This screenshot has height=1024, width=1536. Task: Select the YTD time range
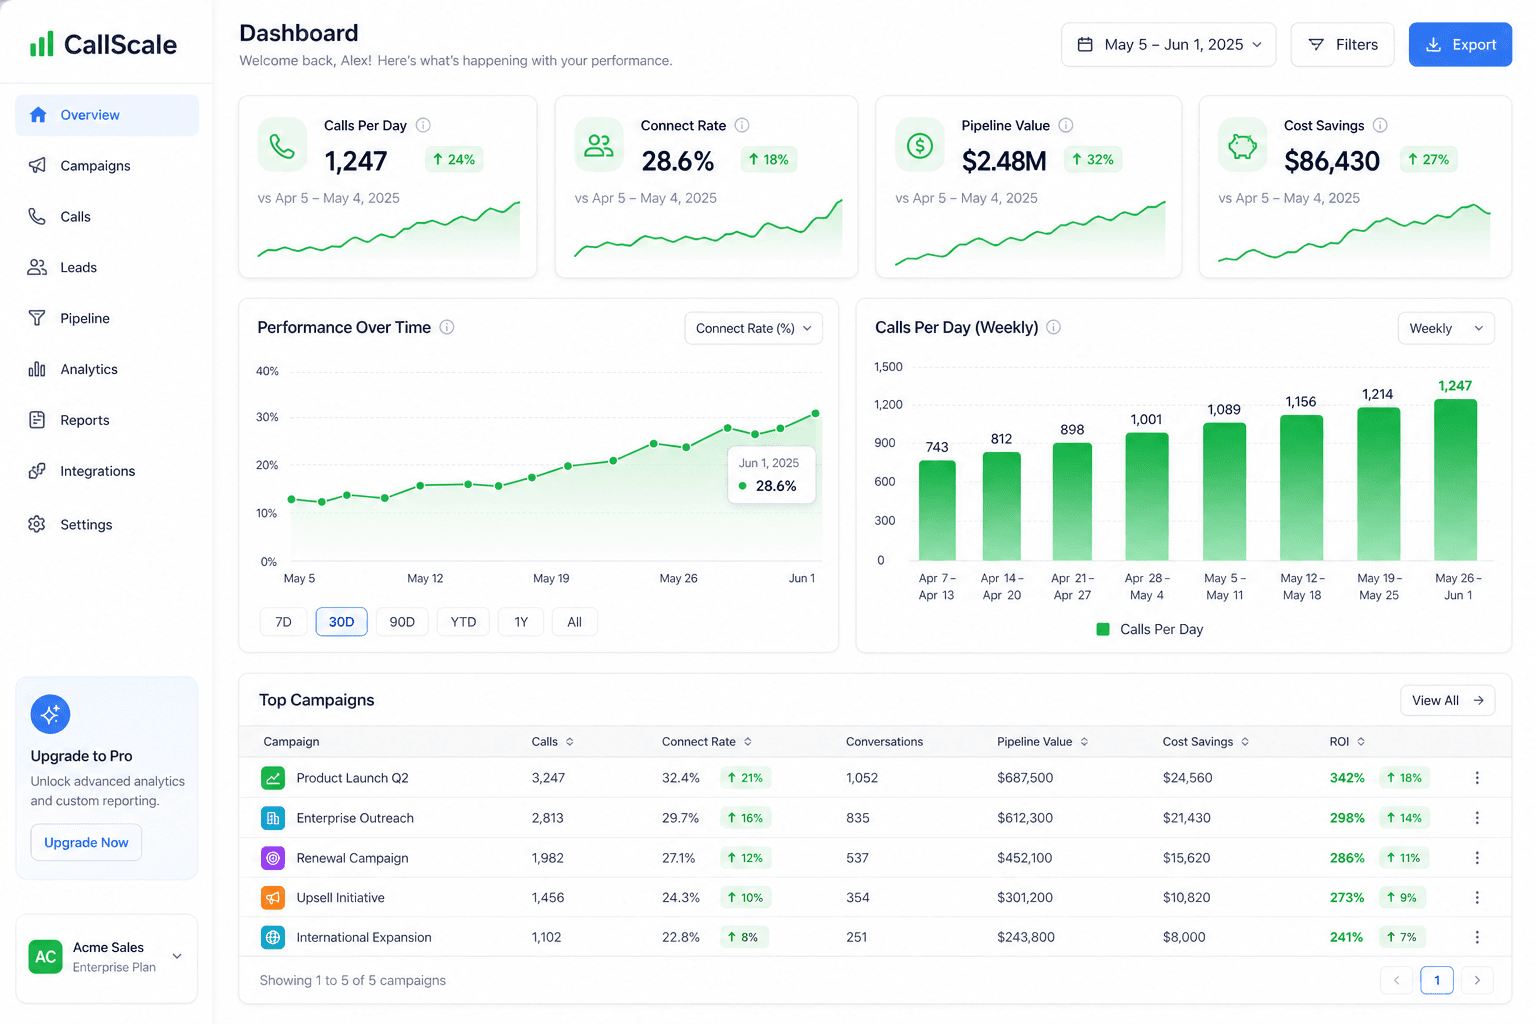463,622
